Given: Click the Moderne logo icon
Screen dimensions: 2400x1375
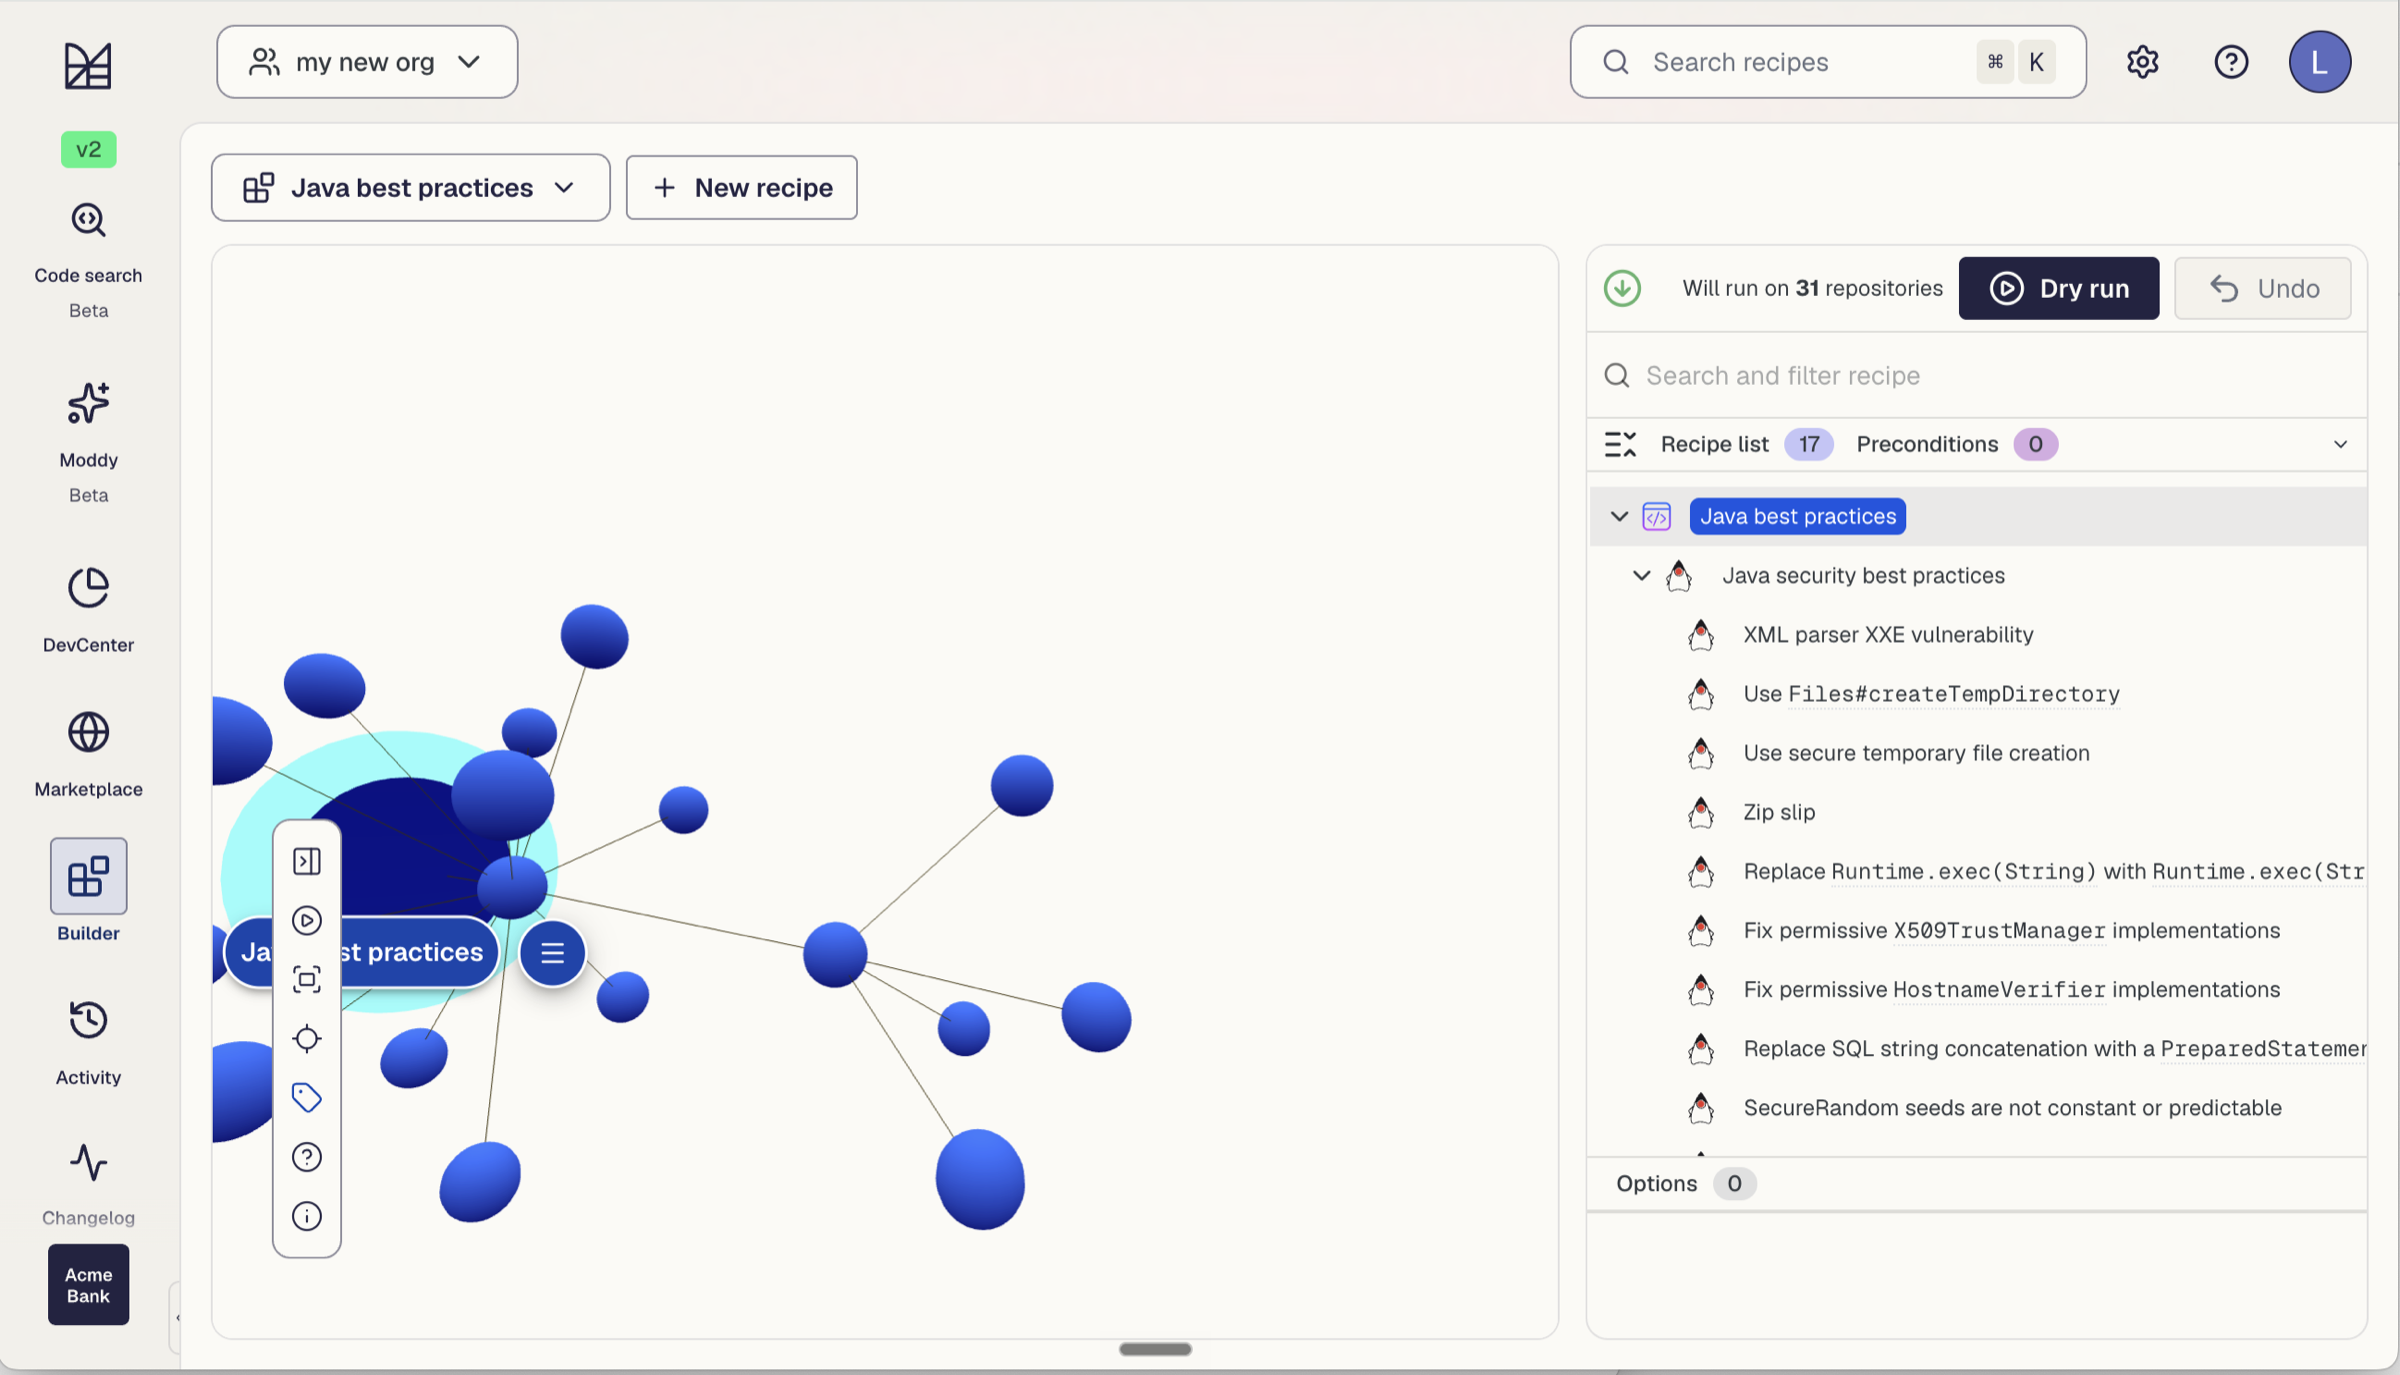Looking at the screenshot, I should [88, 65].
